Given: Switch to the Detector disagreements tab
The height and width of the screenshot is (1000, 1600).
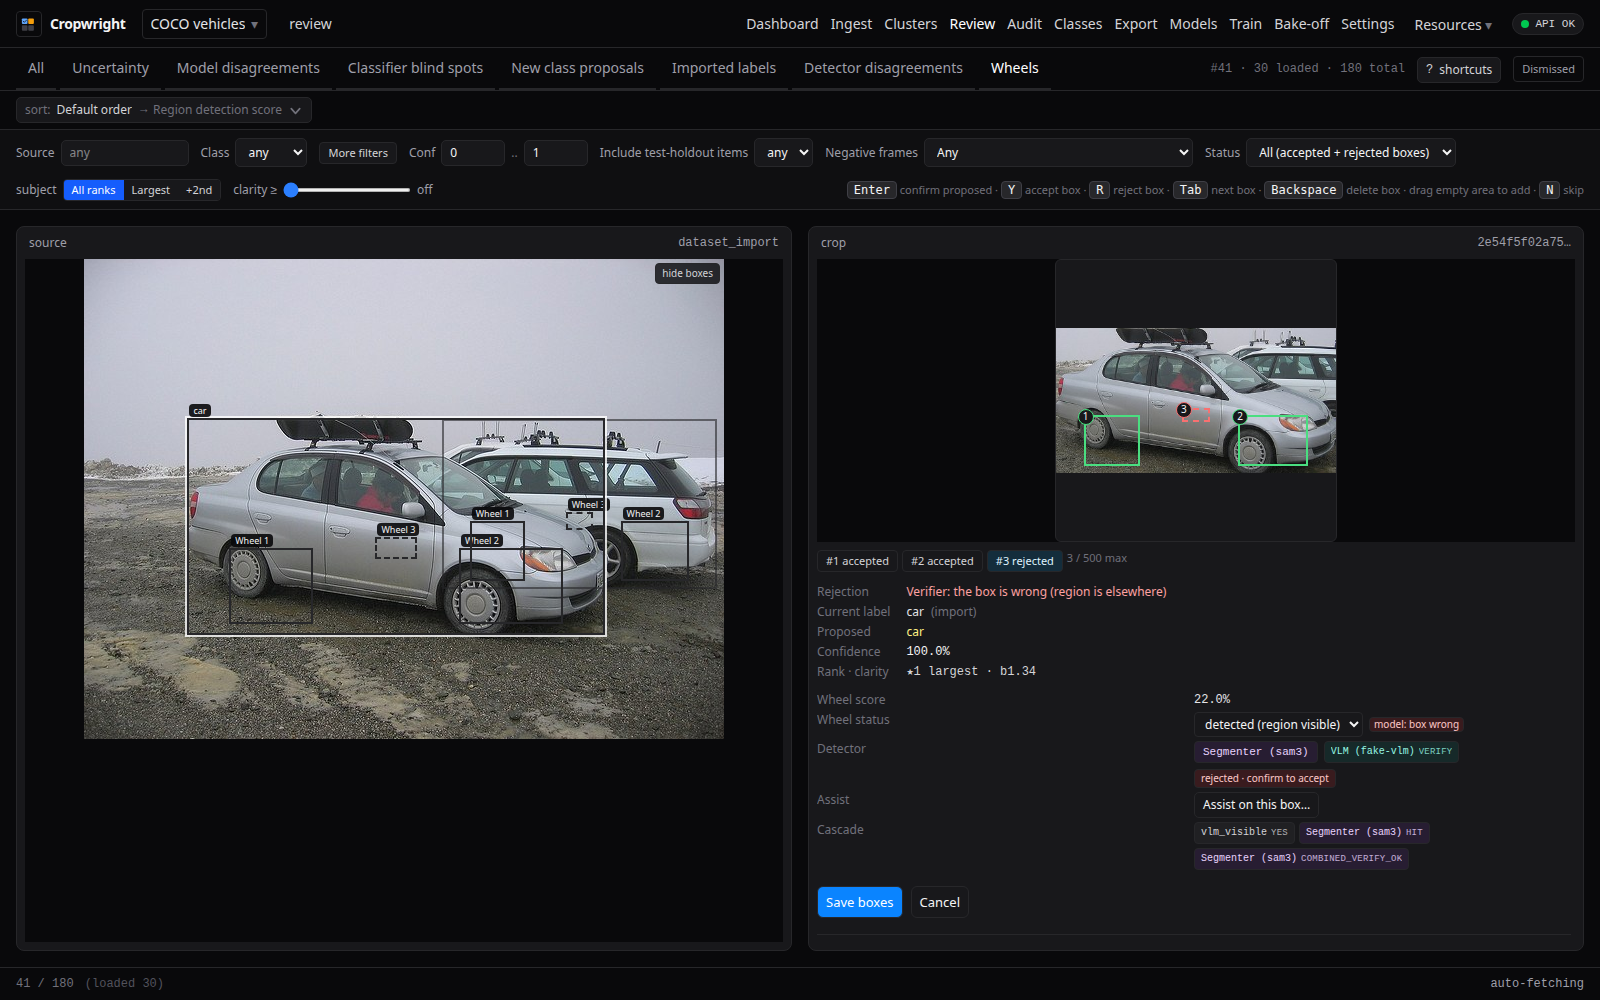Looking at the screenshot, I should point(883,68).
